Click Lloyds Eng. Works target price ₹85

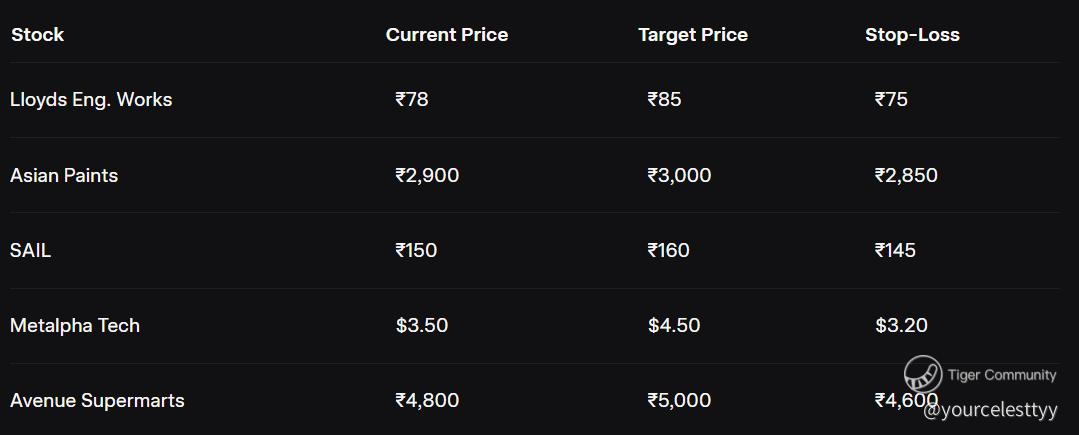tap(664, 100)
